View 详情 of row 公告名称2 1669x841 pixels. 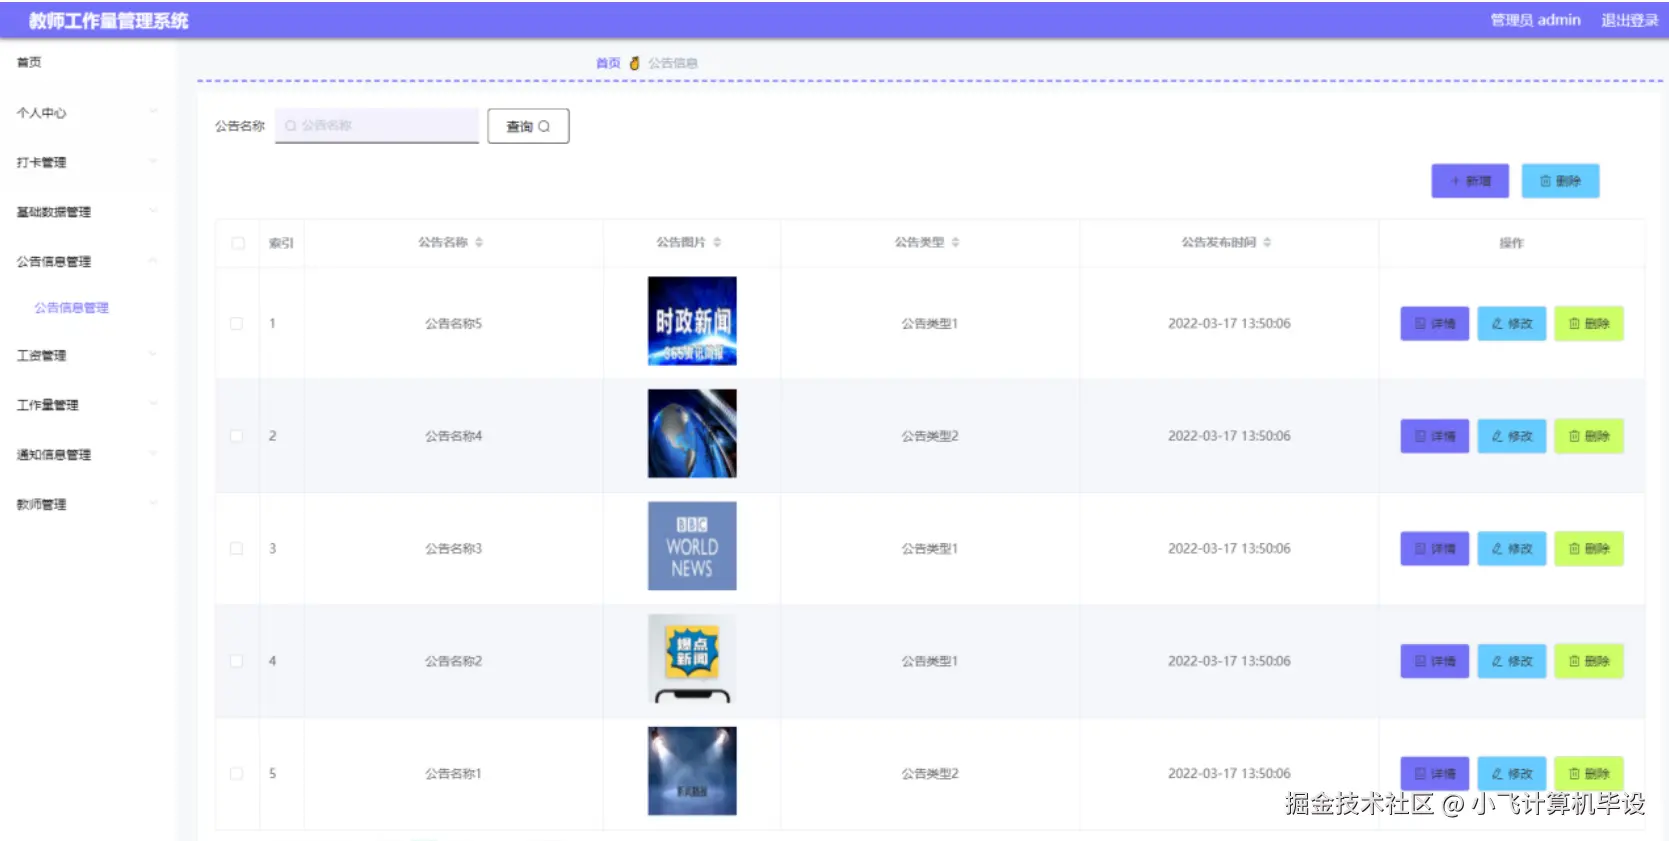(x=1434, y=661)
